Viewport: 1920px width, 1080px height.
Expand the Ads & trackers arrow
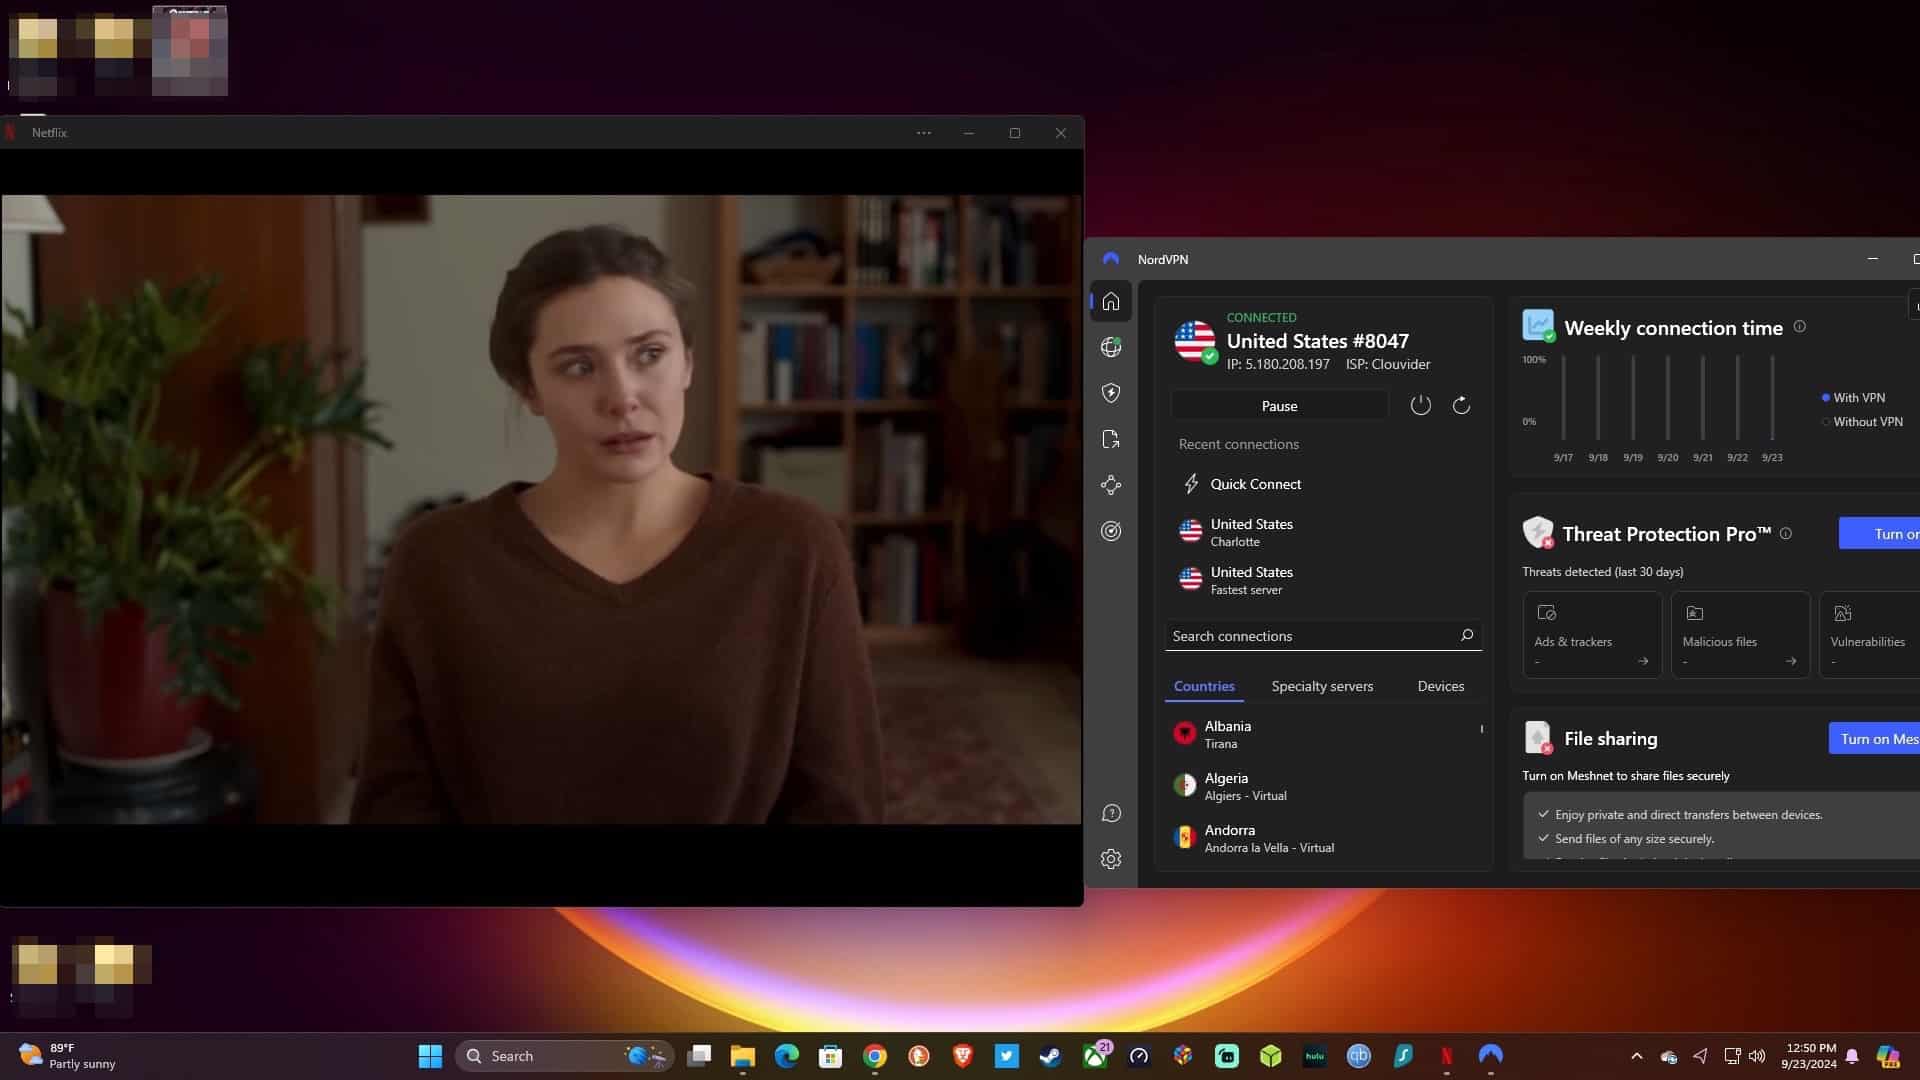[x=1643, y=661]
